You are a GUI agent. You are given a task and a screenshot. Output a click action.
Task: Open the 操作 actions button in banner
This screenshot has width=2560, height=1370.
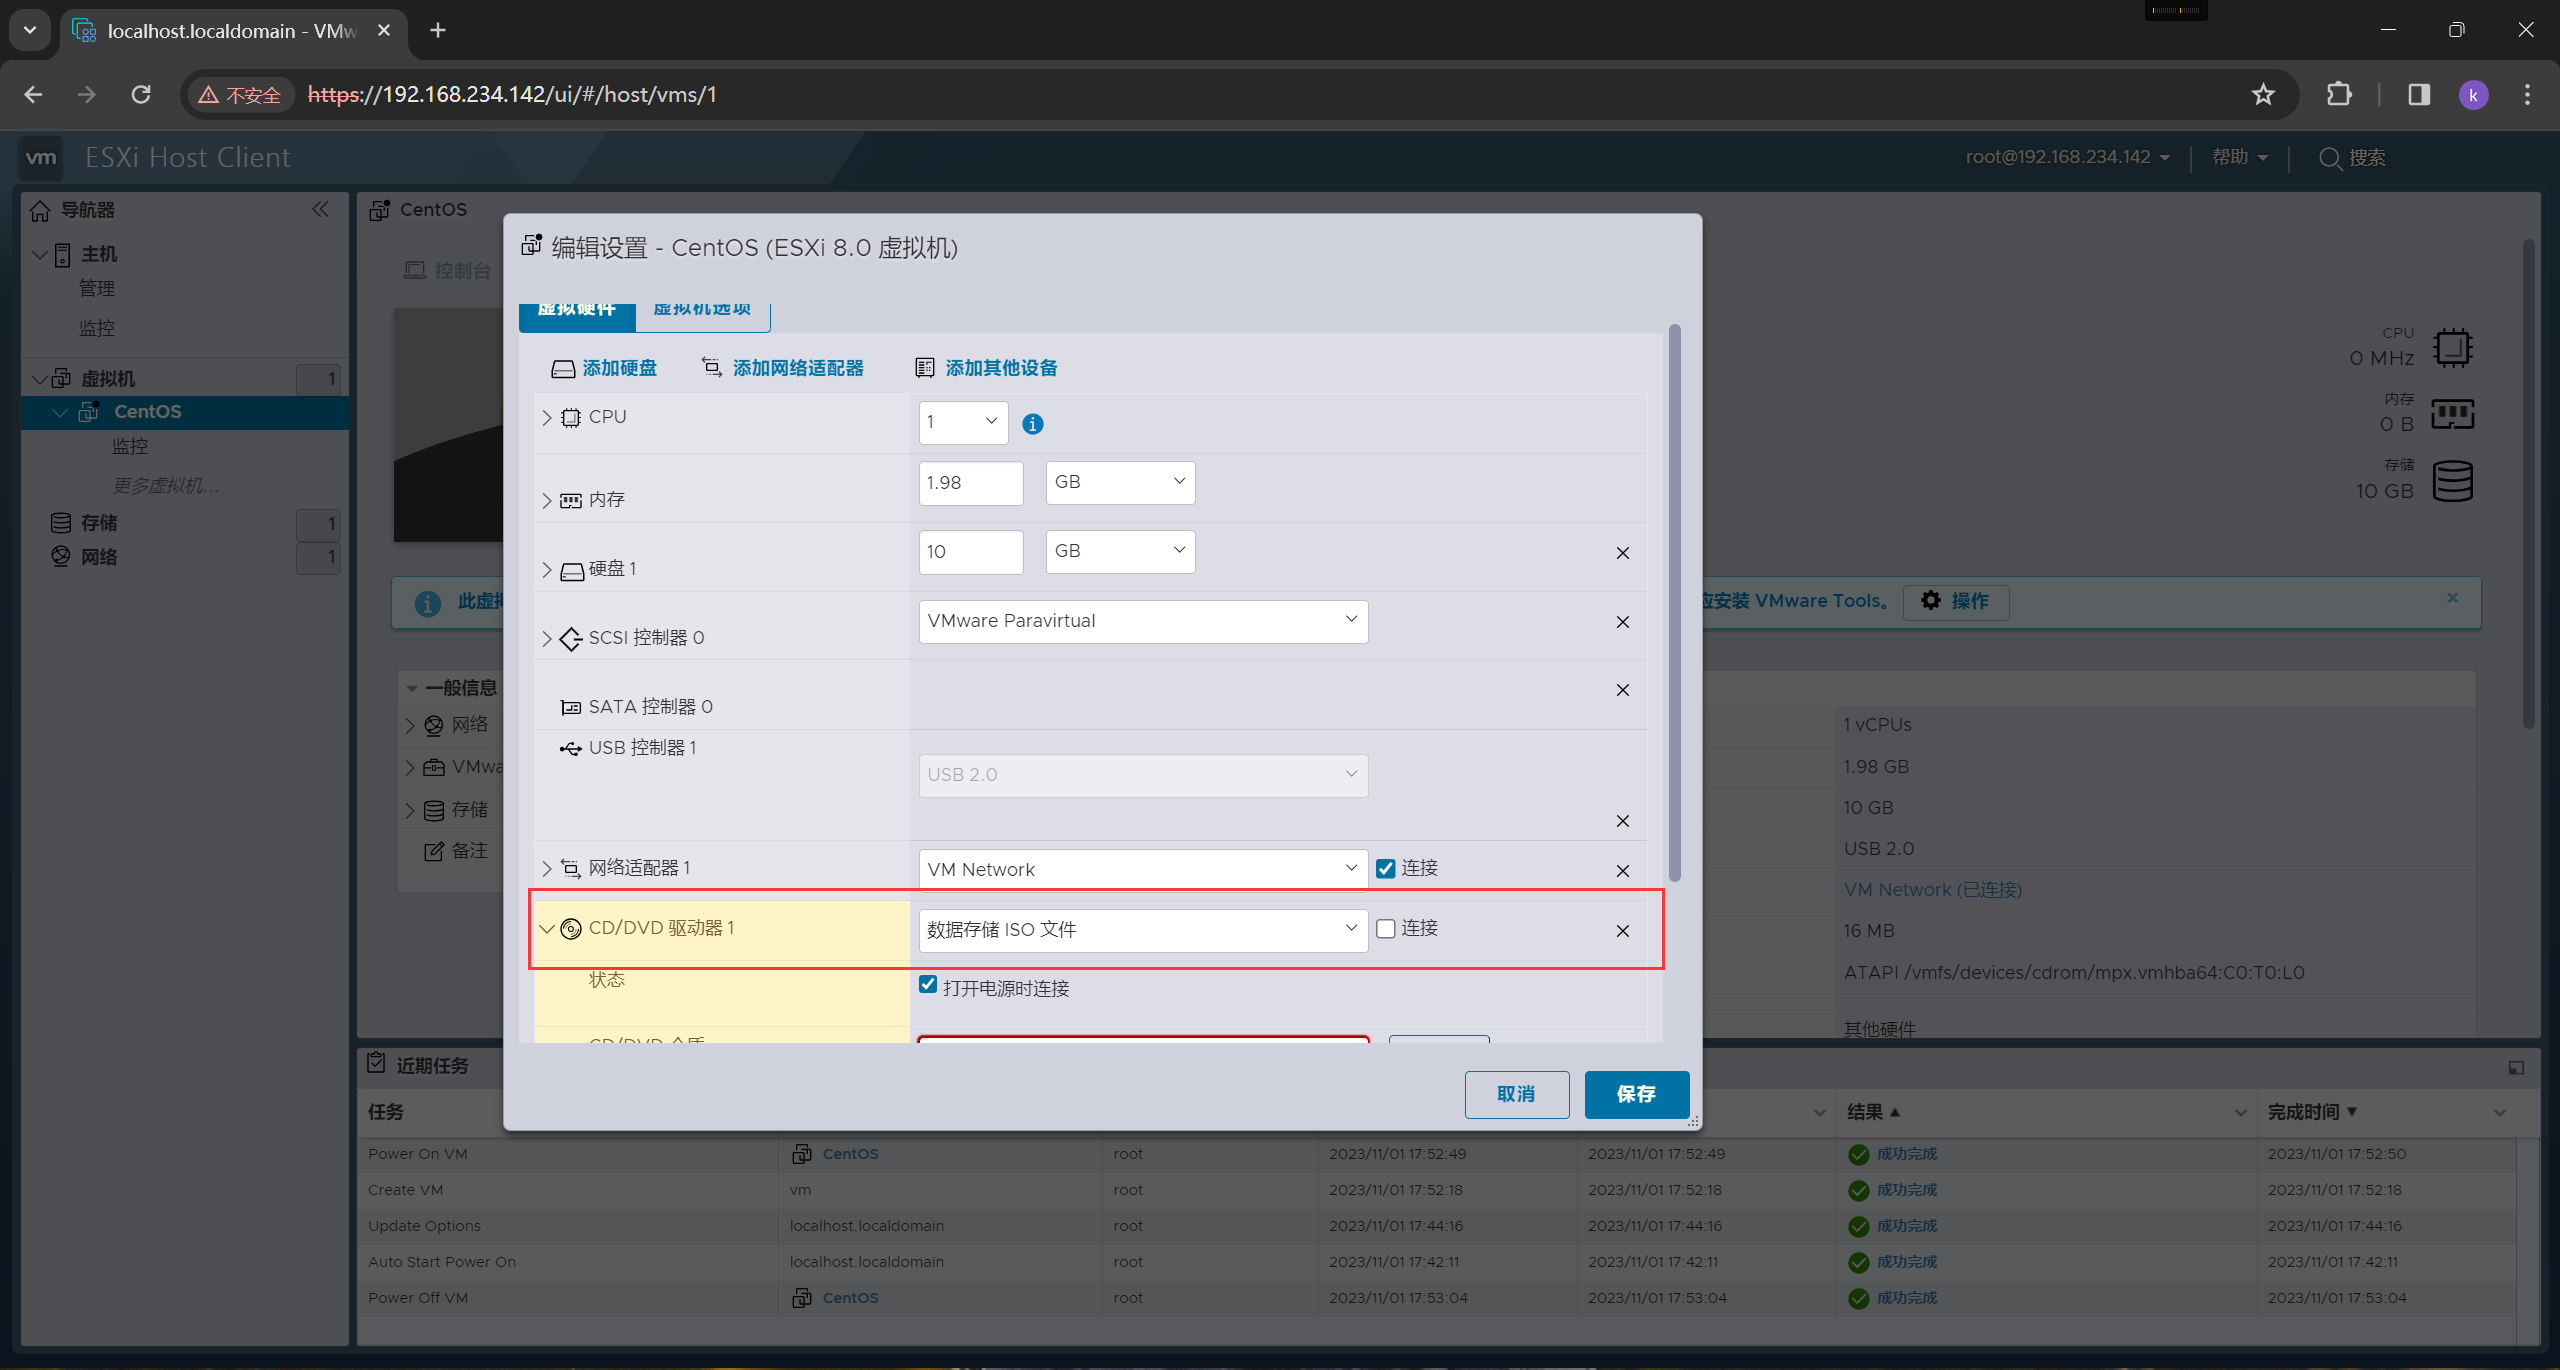pos(1956,601)
